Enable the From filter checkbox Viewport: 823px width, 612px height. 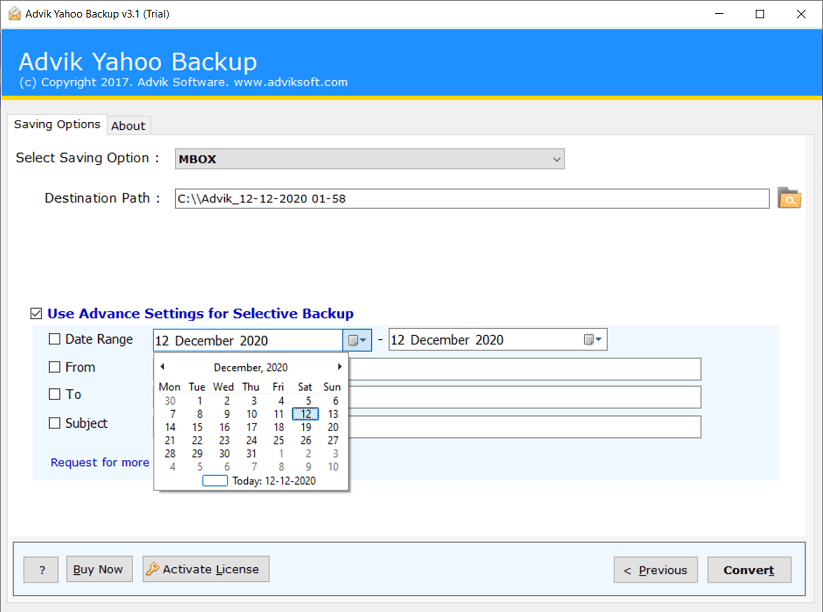[x=55, y=367]
